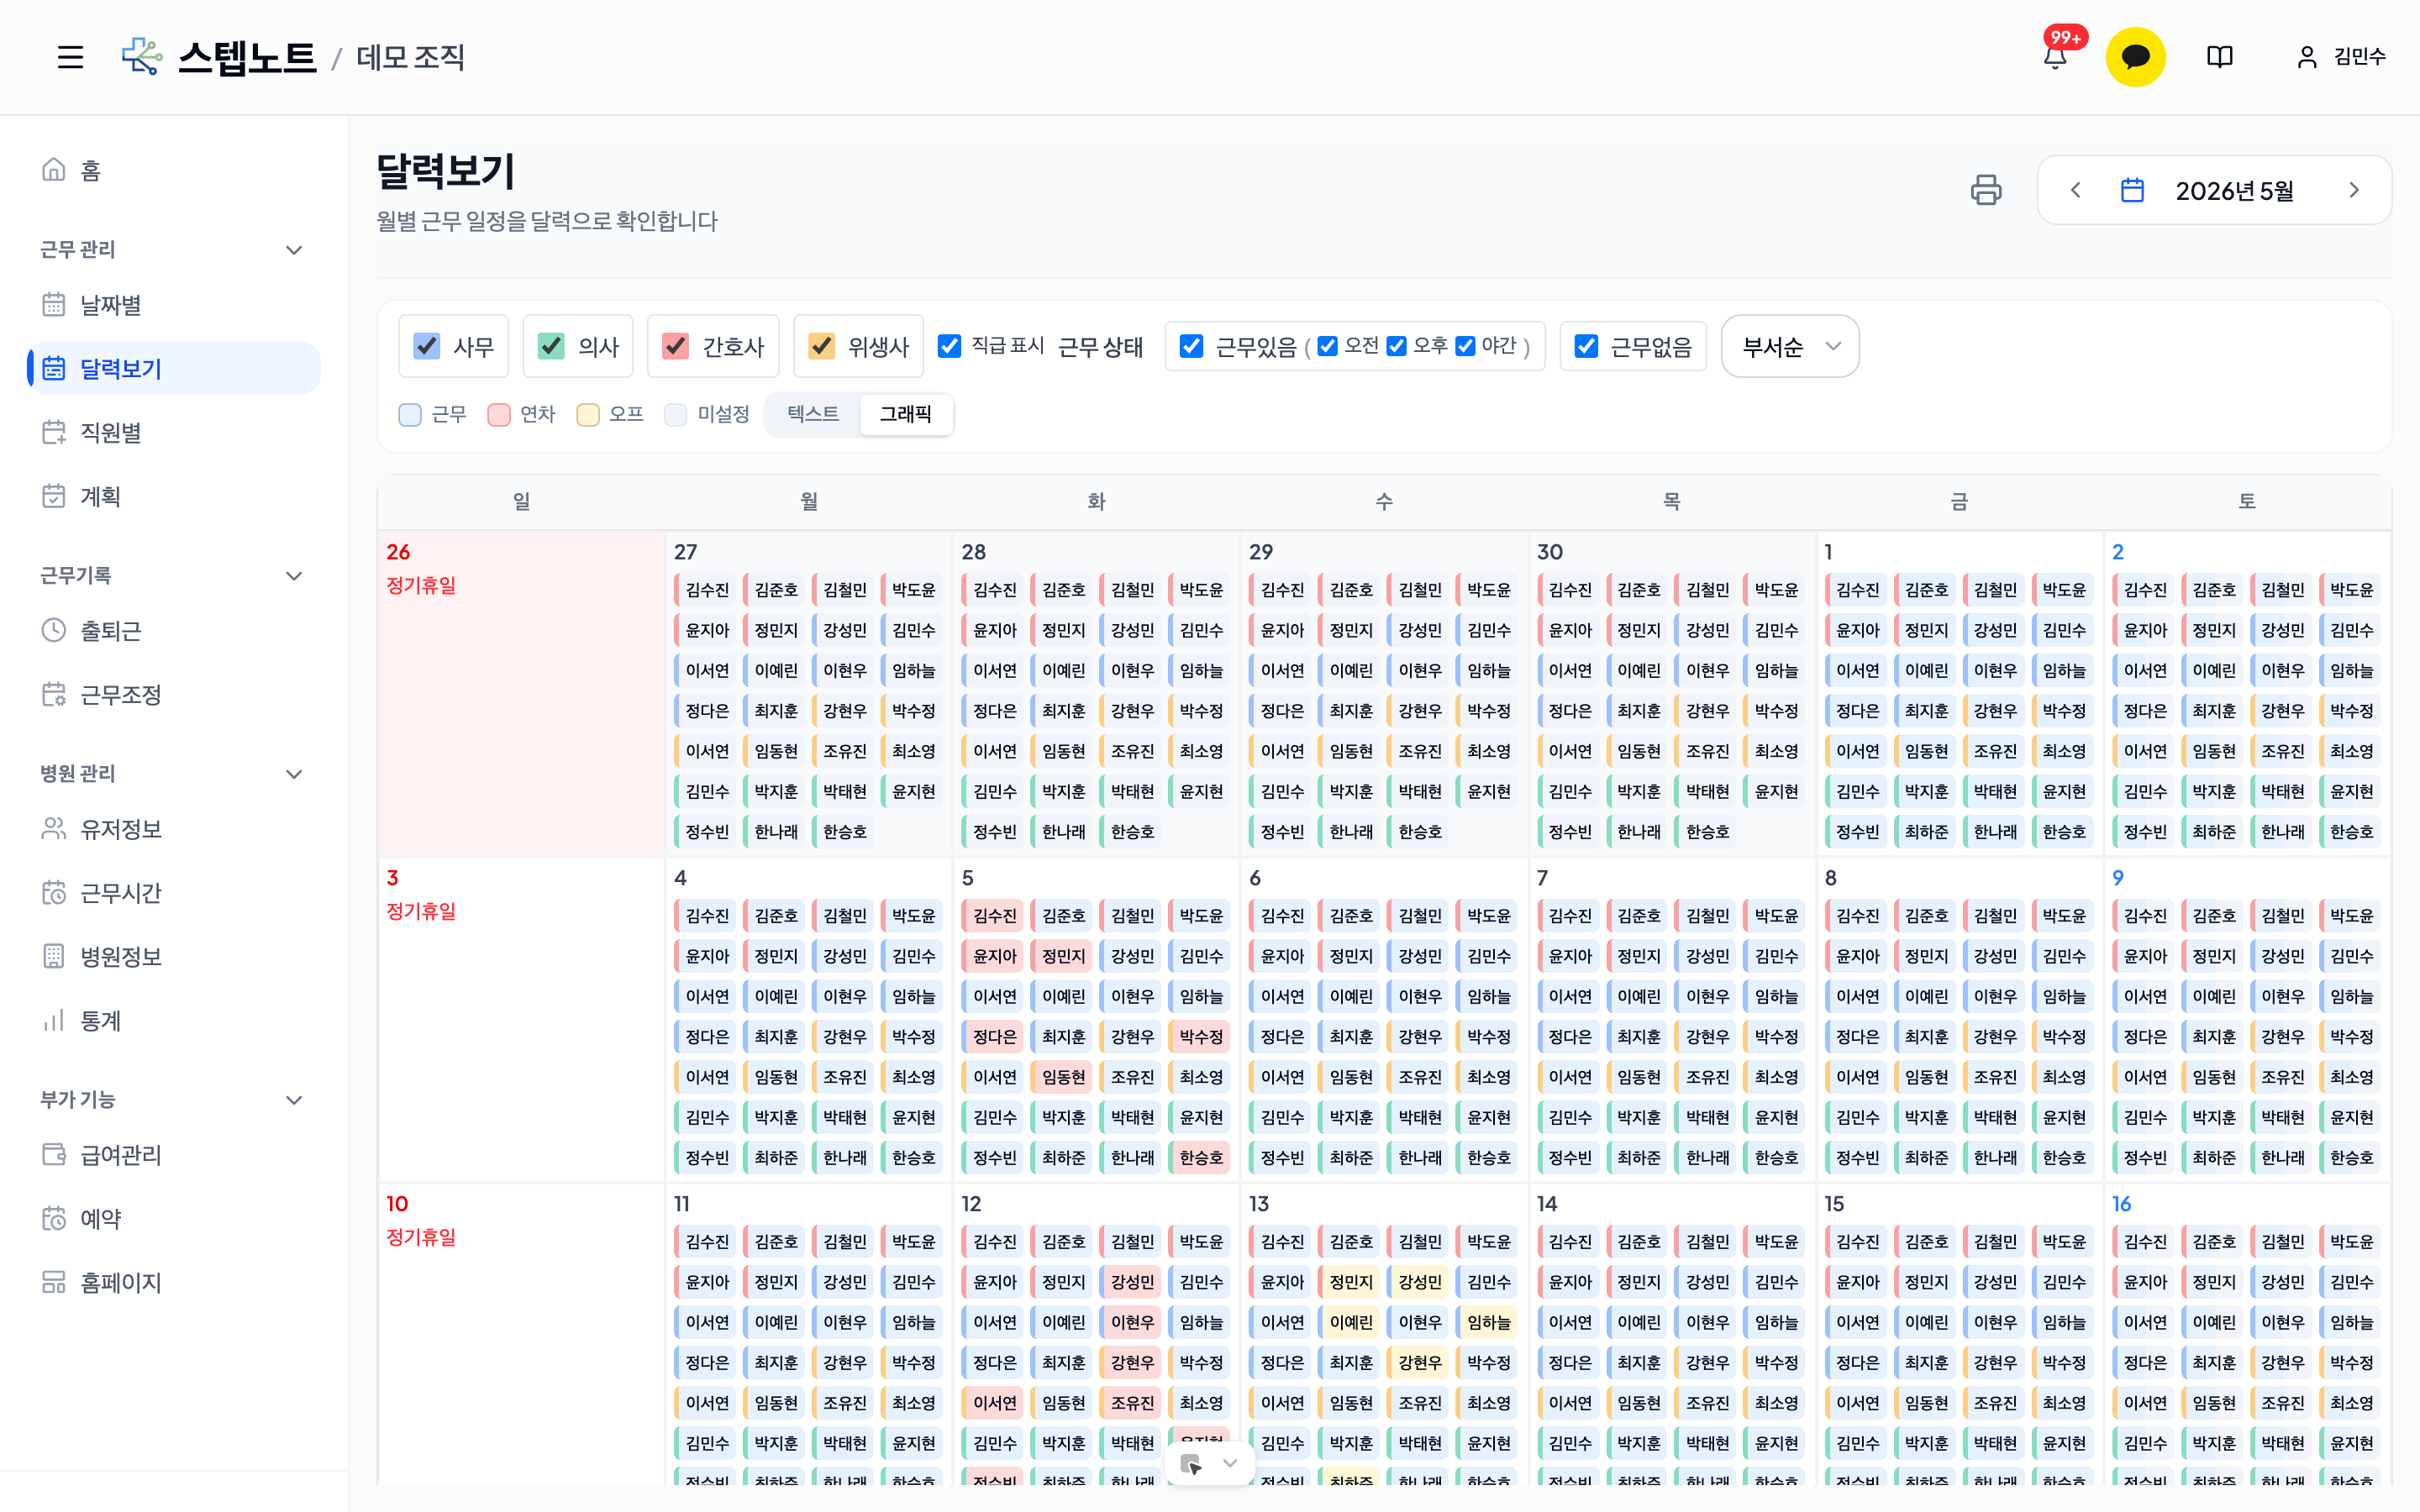Click the 근무조정 sidebar icon
Viewport: 2420px width, 1512px height.
pos(54,694)
